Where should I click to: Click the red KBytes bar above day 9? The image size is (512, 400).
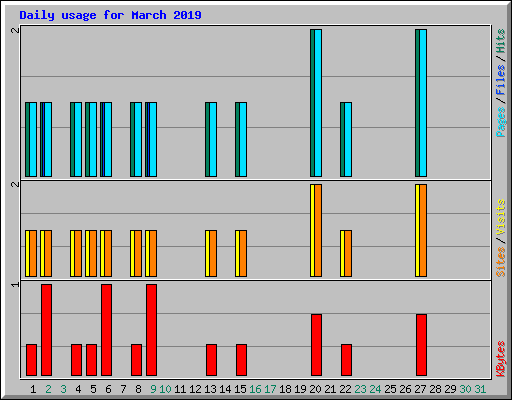tap(151, 330)
